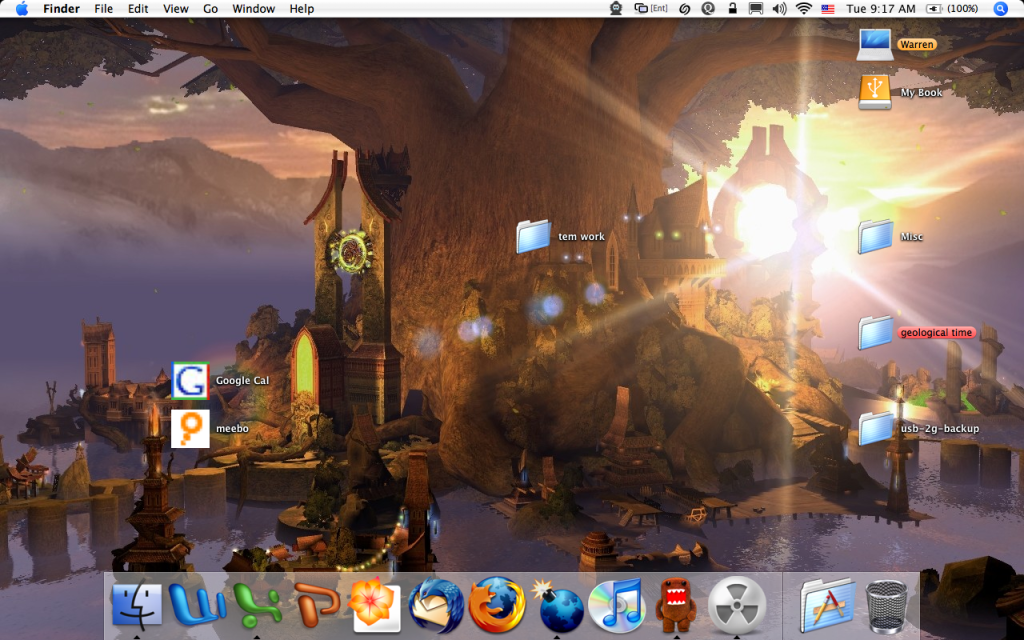Open Finder from the Dock
Image resolution: width=1024 pixels, height=640 pixels.
(137, 605)
